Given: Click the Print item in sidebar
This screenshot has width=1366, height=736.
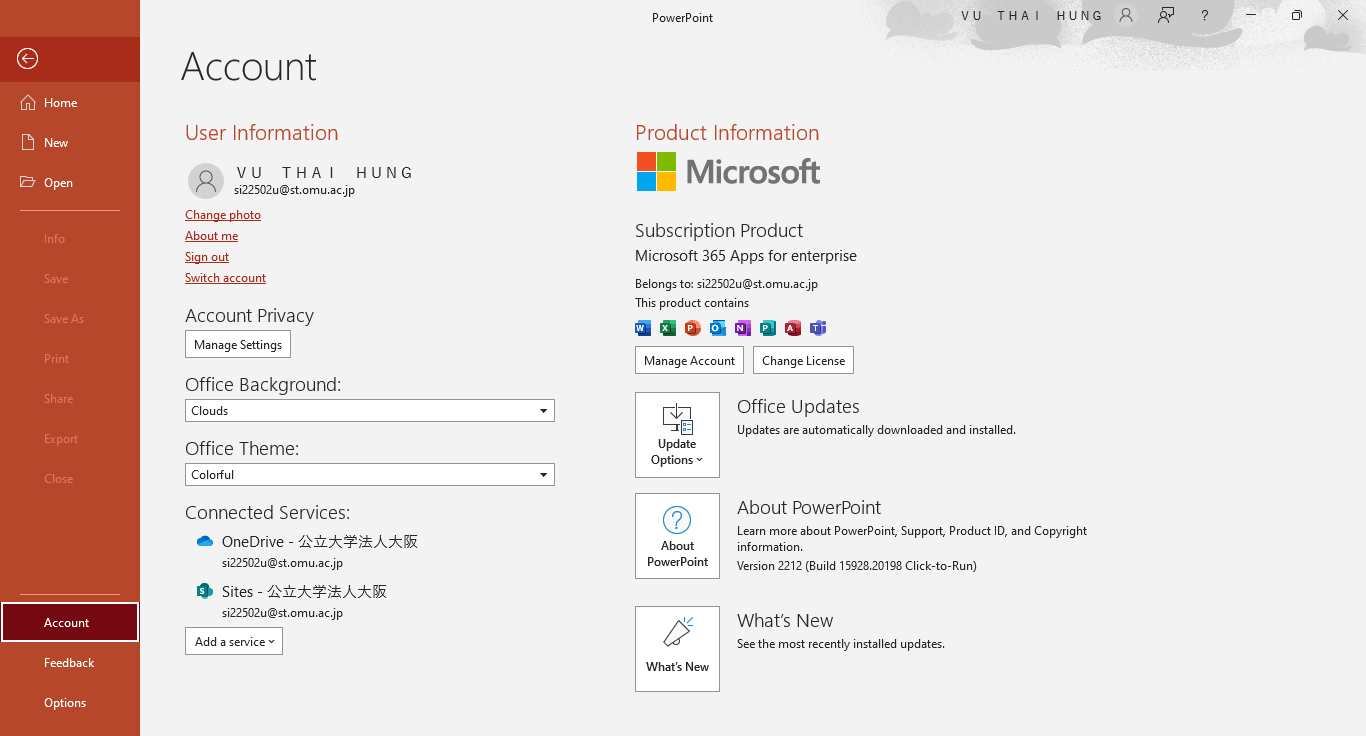Looking at the screenshot, I should [x=70, y=359].
